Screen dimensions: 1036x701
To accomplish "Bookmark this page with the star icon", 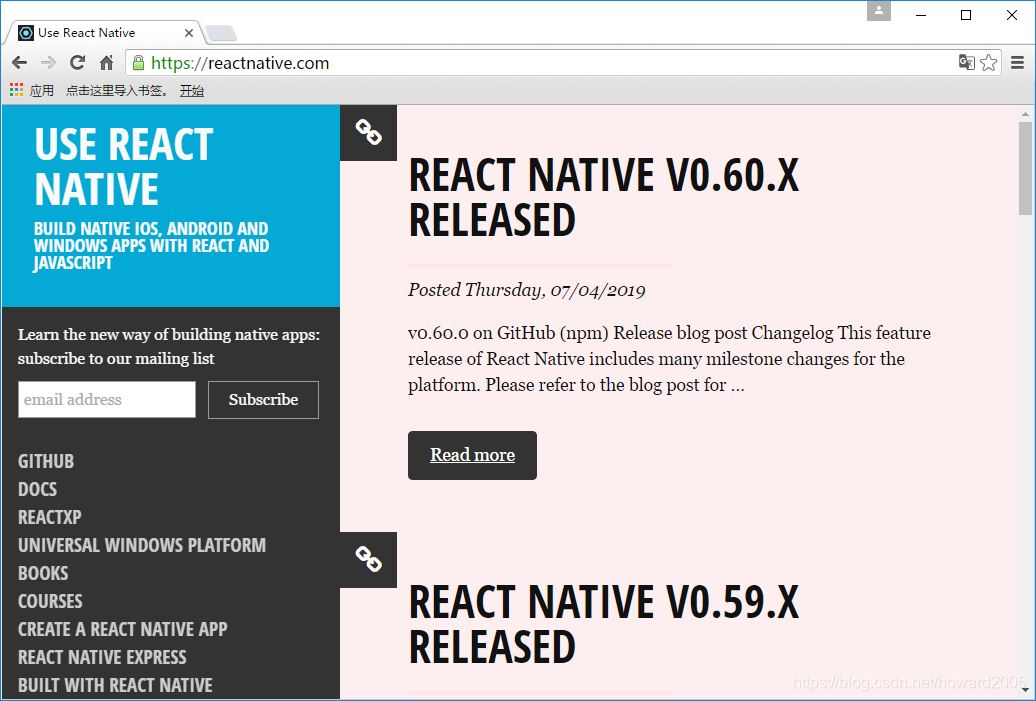I will (x=988, y=63).
